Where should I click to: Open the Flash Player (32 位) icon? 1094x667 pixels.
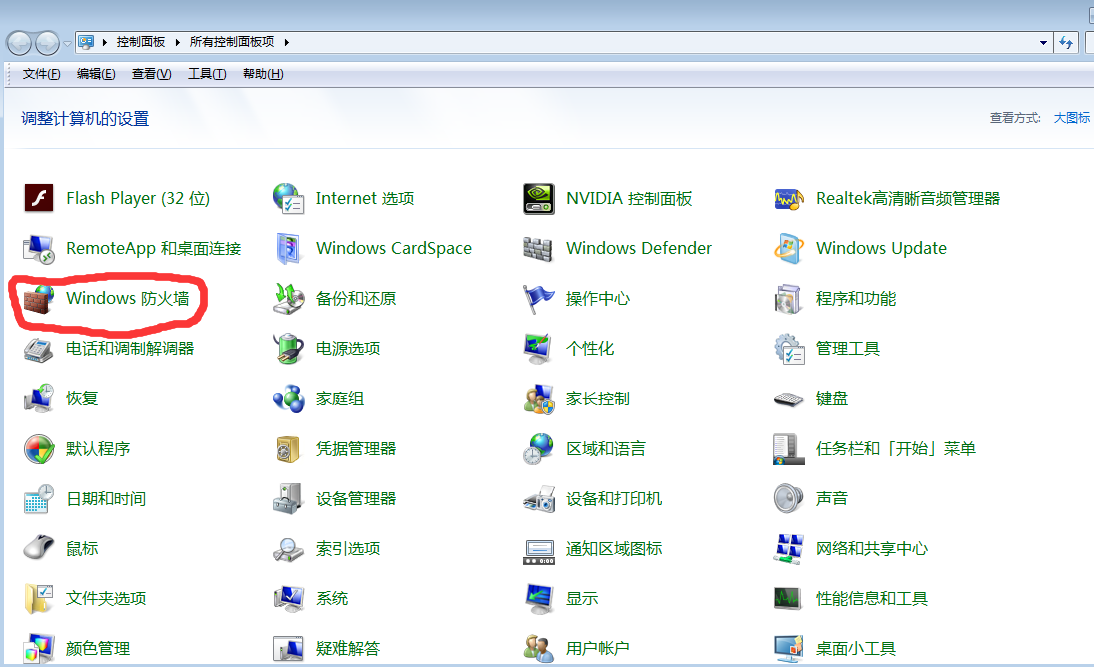pyautogui.click(x=39, y=198)
